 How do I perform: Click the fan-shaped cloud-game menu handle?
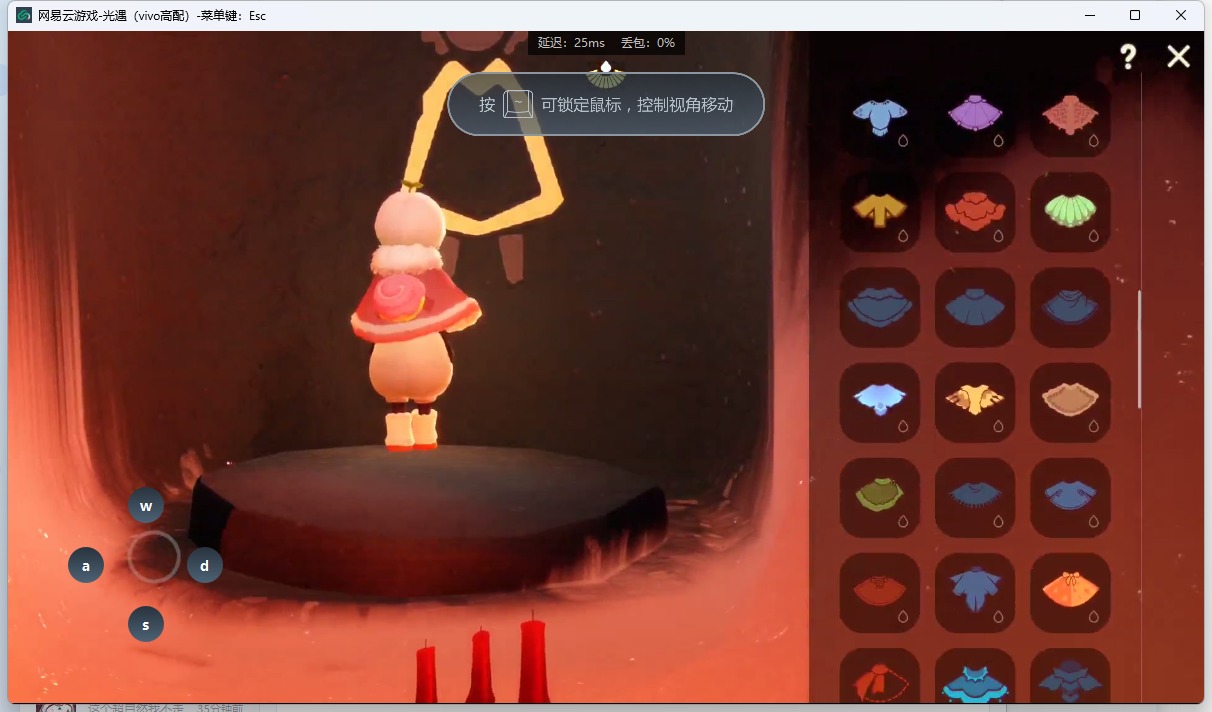pyautogui.click(x=606, y=75)
